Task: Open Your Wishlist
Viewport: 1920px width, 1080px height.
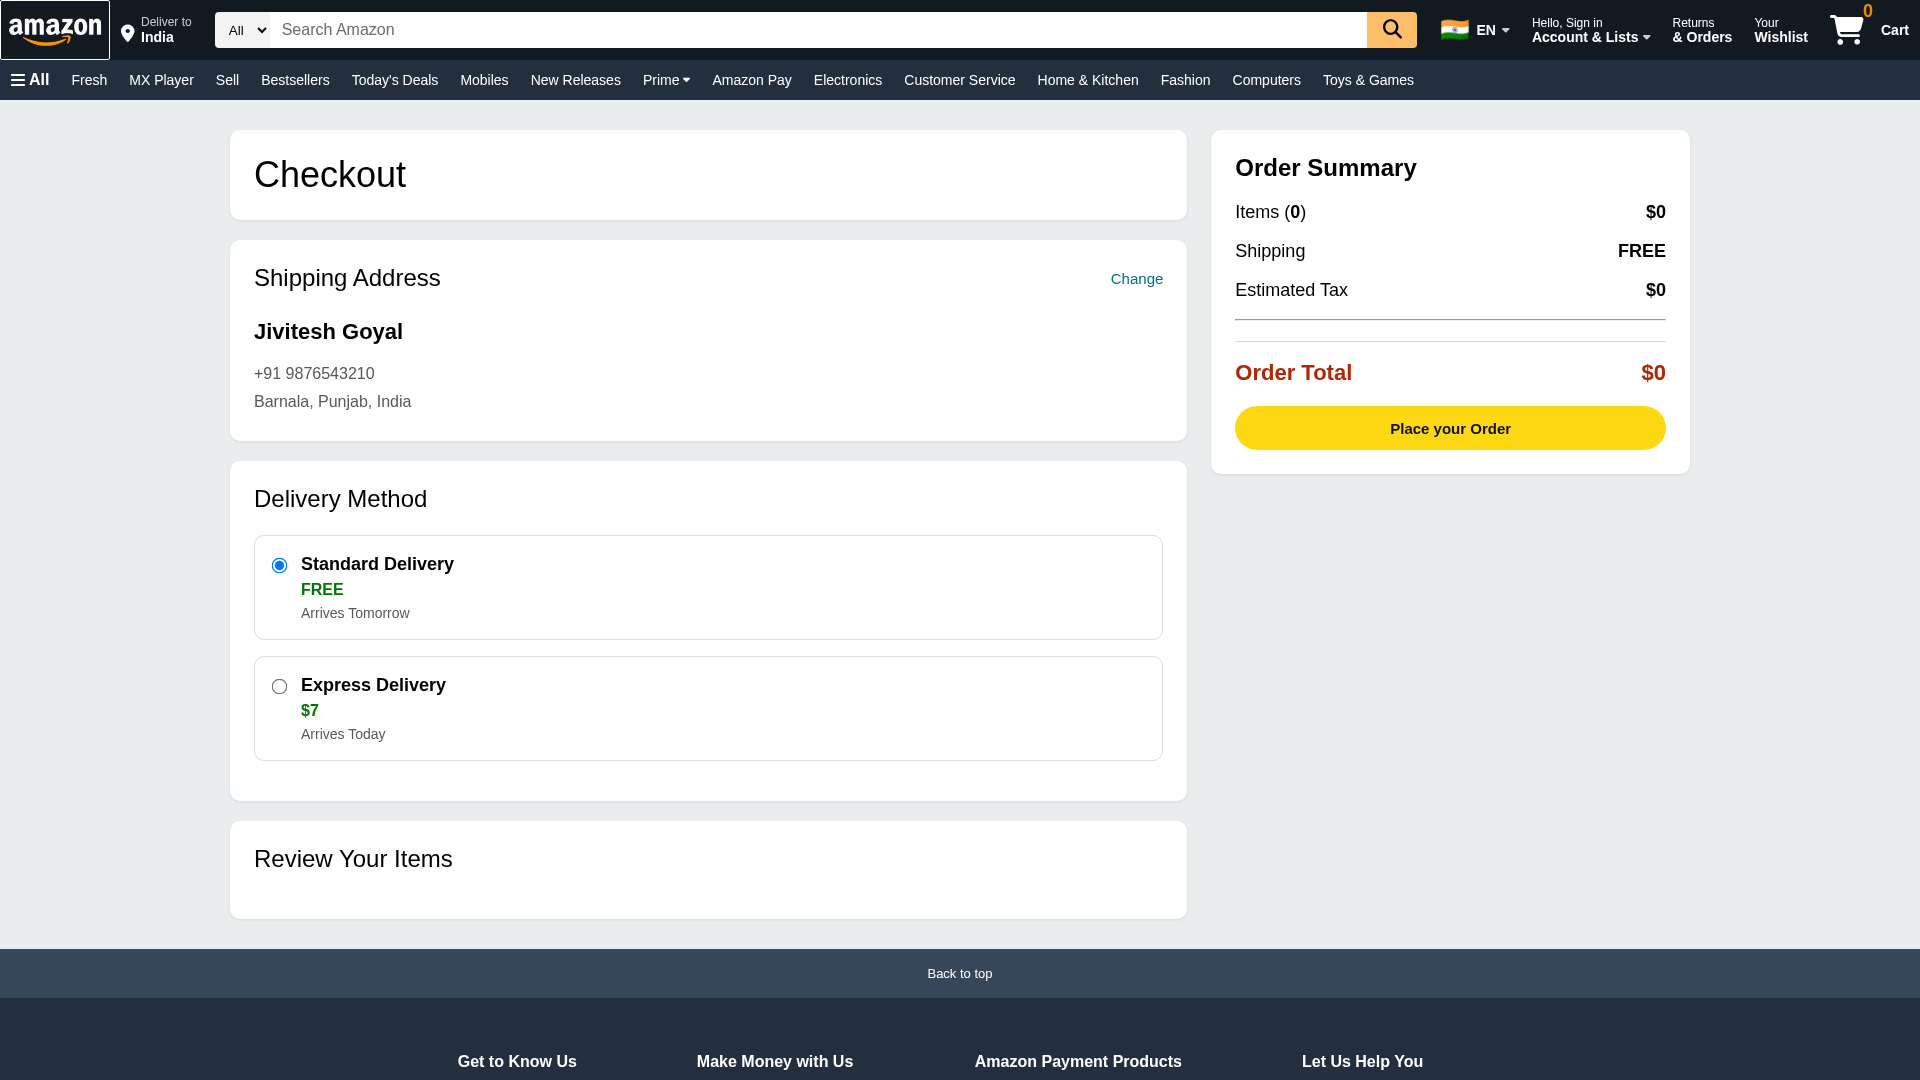Action: tap(1781, 30)
